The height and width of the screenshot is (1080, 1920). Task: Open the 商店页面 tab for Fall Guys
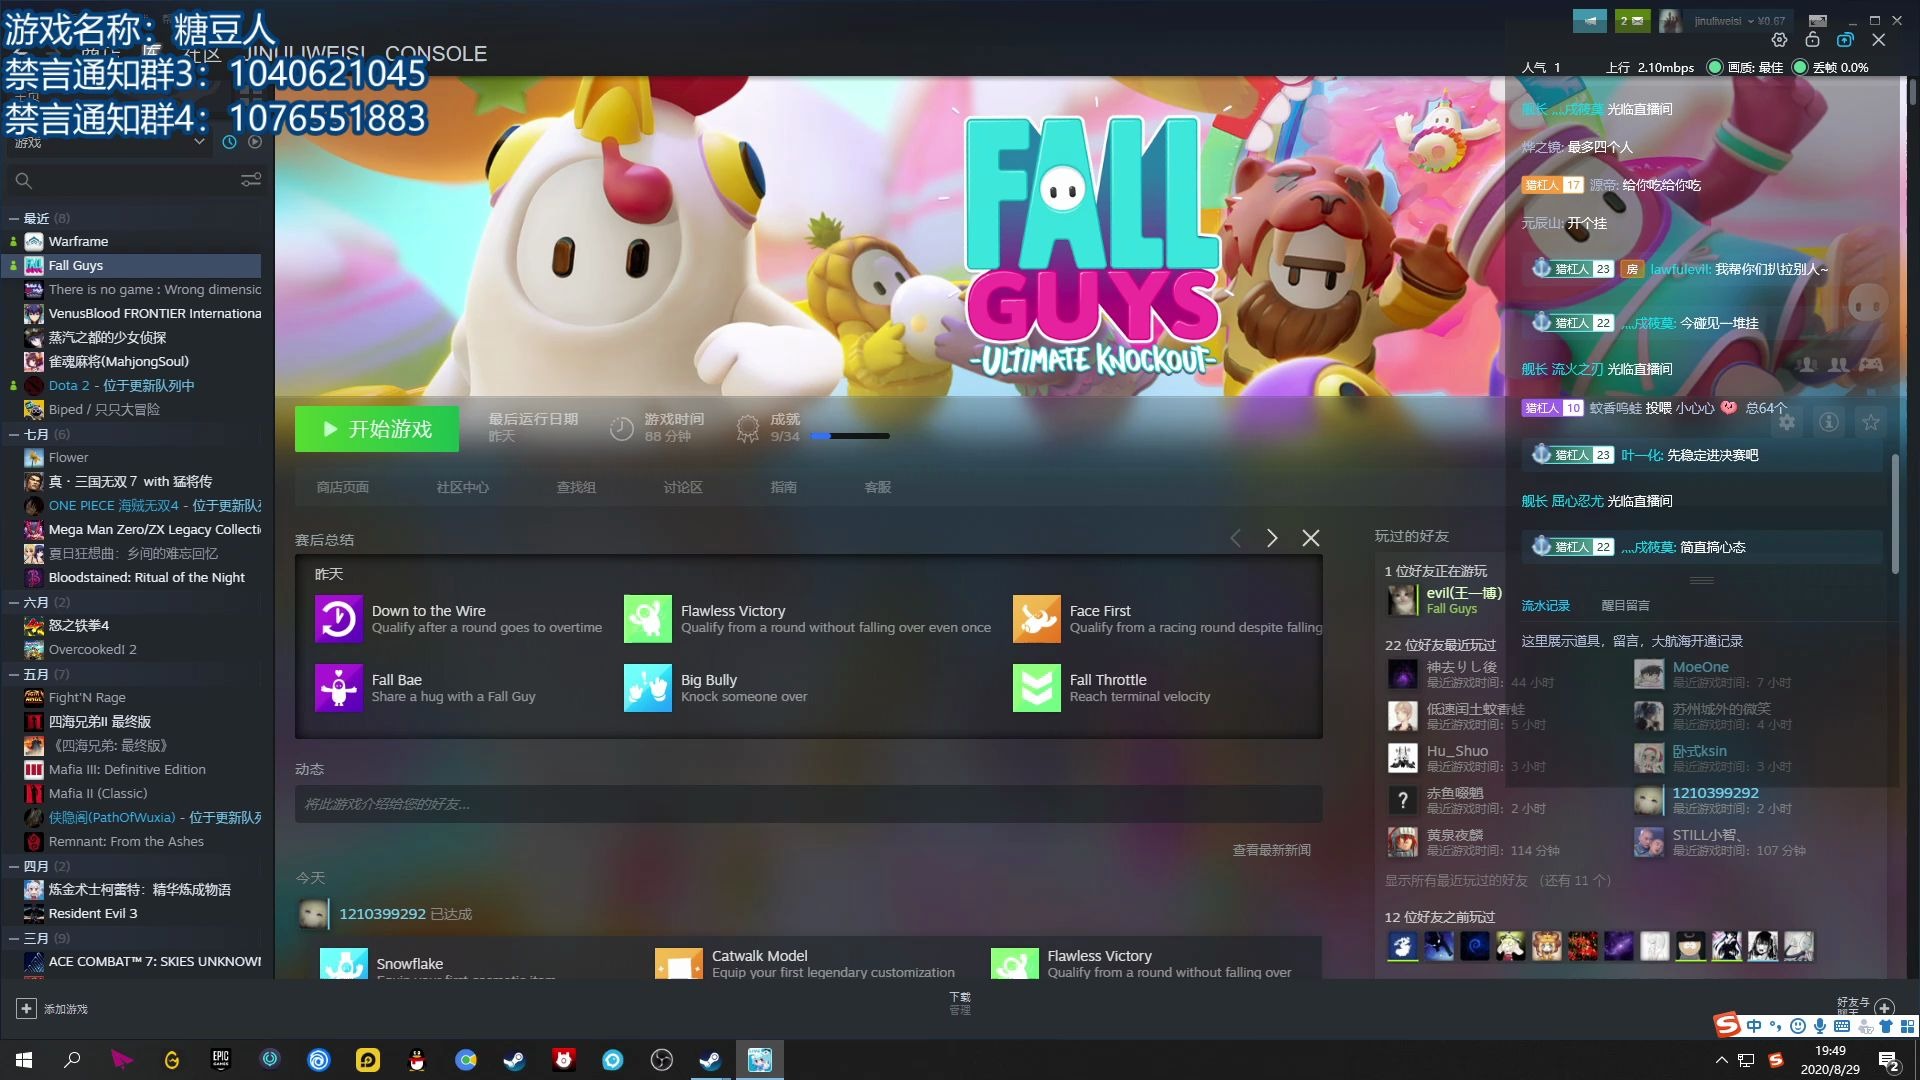pos(342,487)
